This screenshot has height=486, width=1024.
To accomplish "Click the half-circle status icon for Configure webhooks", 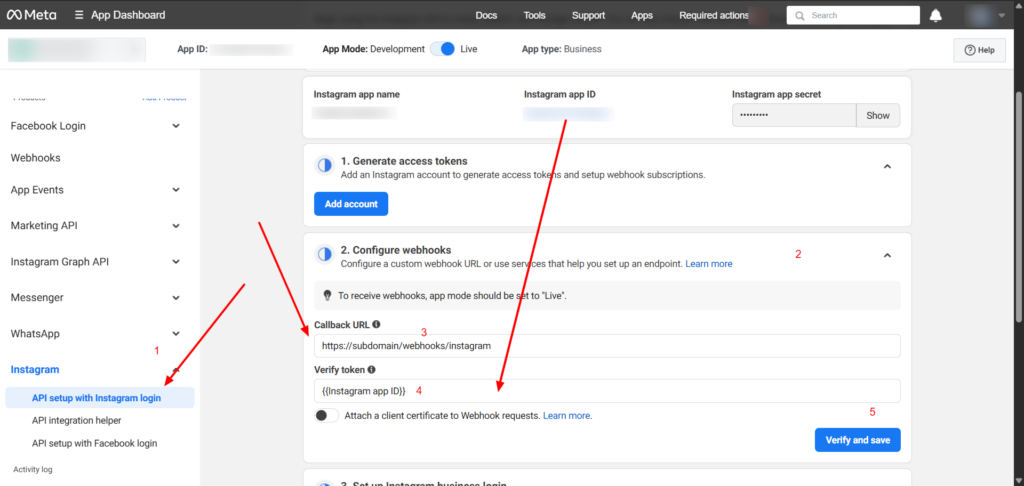I will (x=325, y=255).
